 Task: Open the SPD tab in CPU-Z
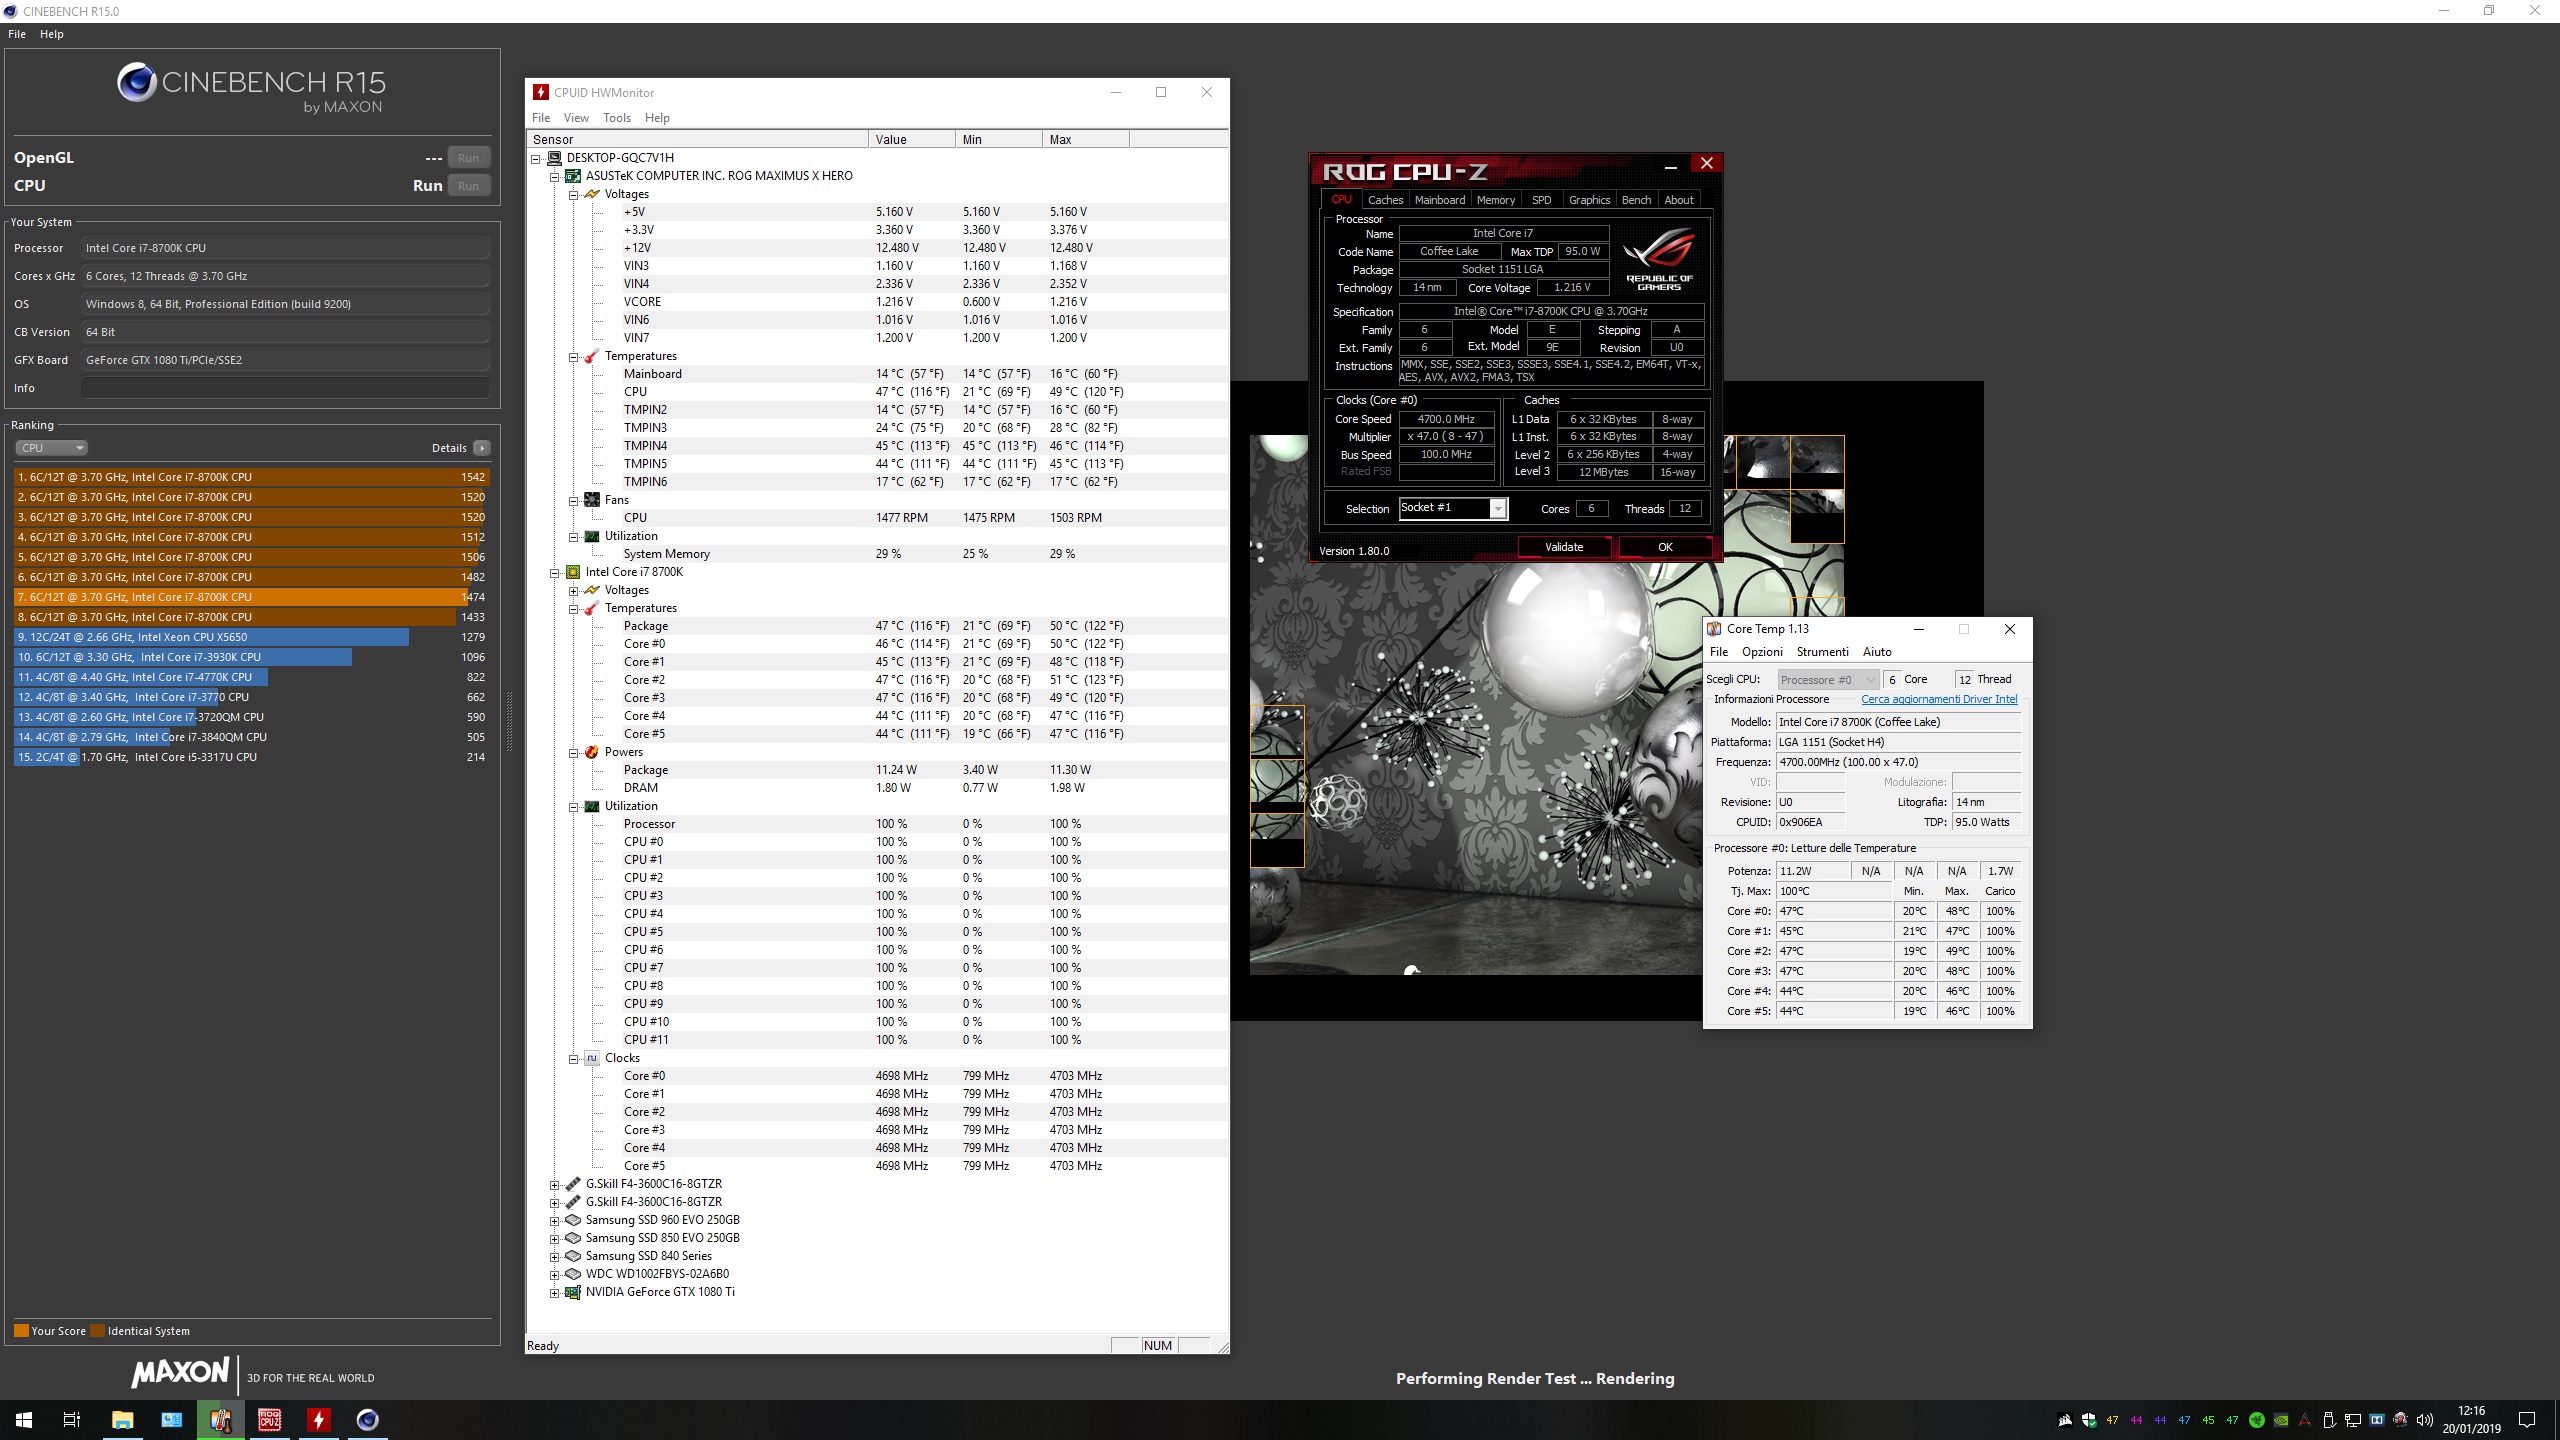[x=1542, y=200]
